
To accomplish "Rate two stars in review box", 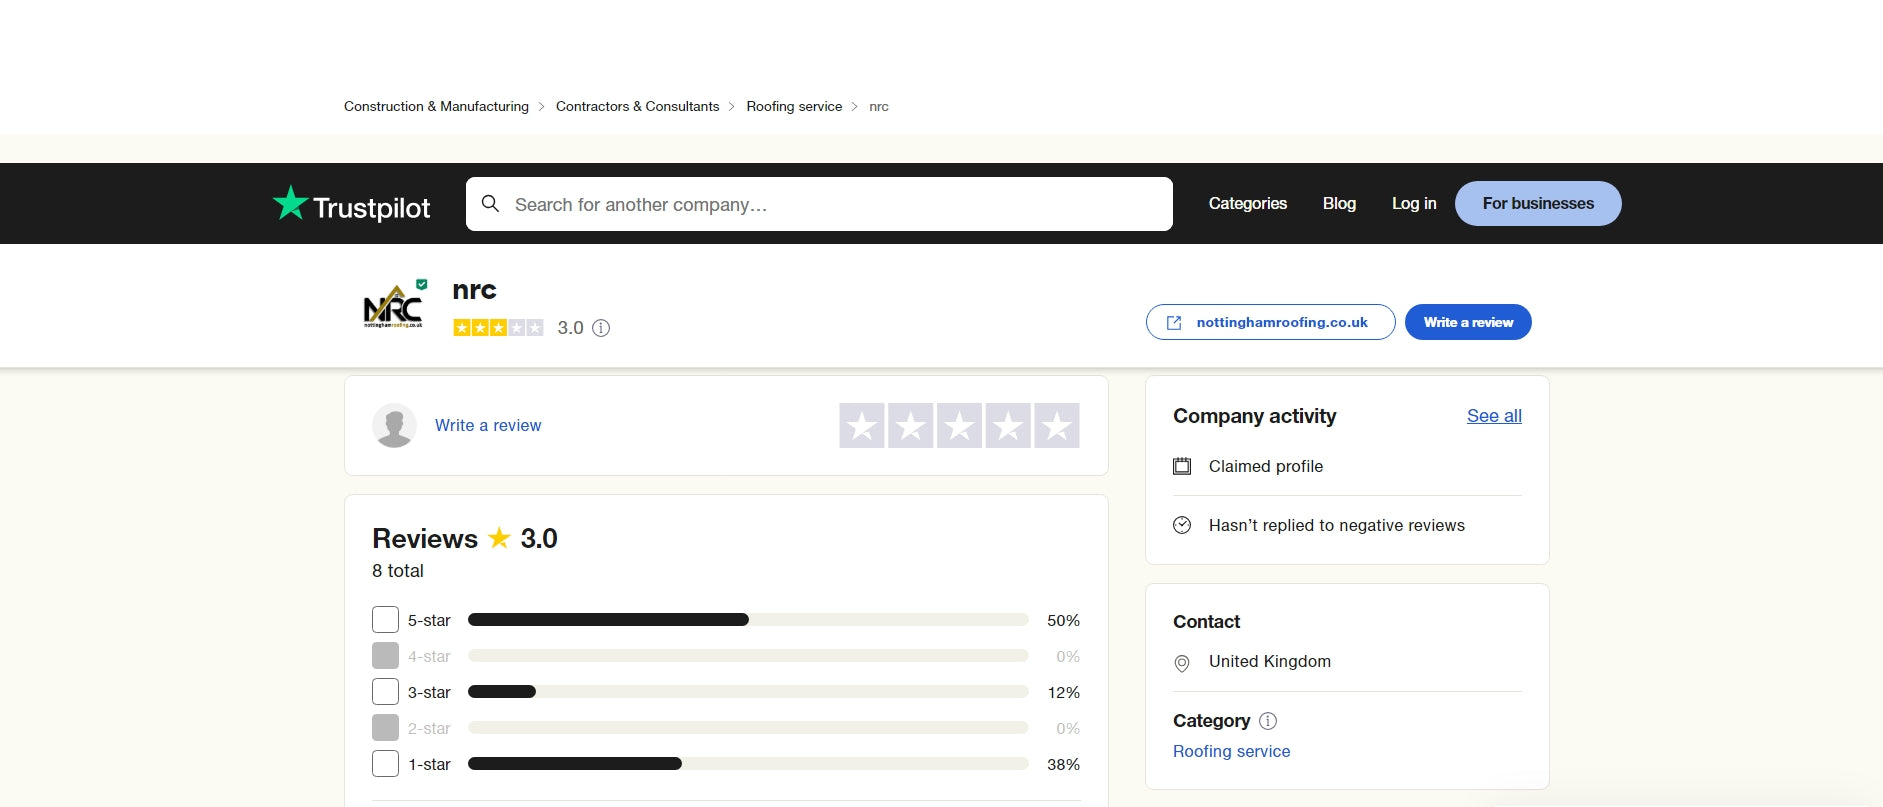I will pyautogui.click(x=910, y=425).
